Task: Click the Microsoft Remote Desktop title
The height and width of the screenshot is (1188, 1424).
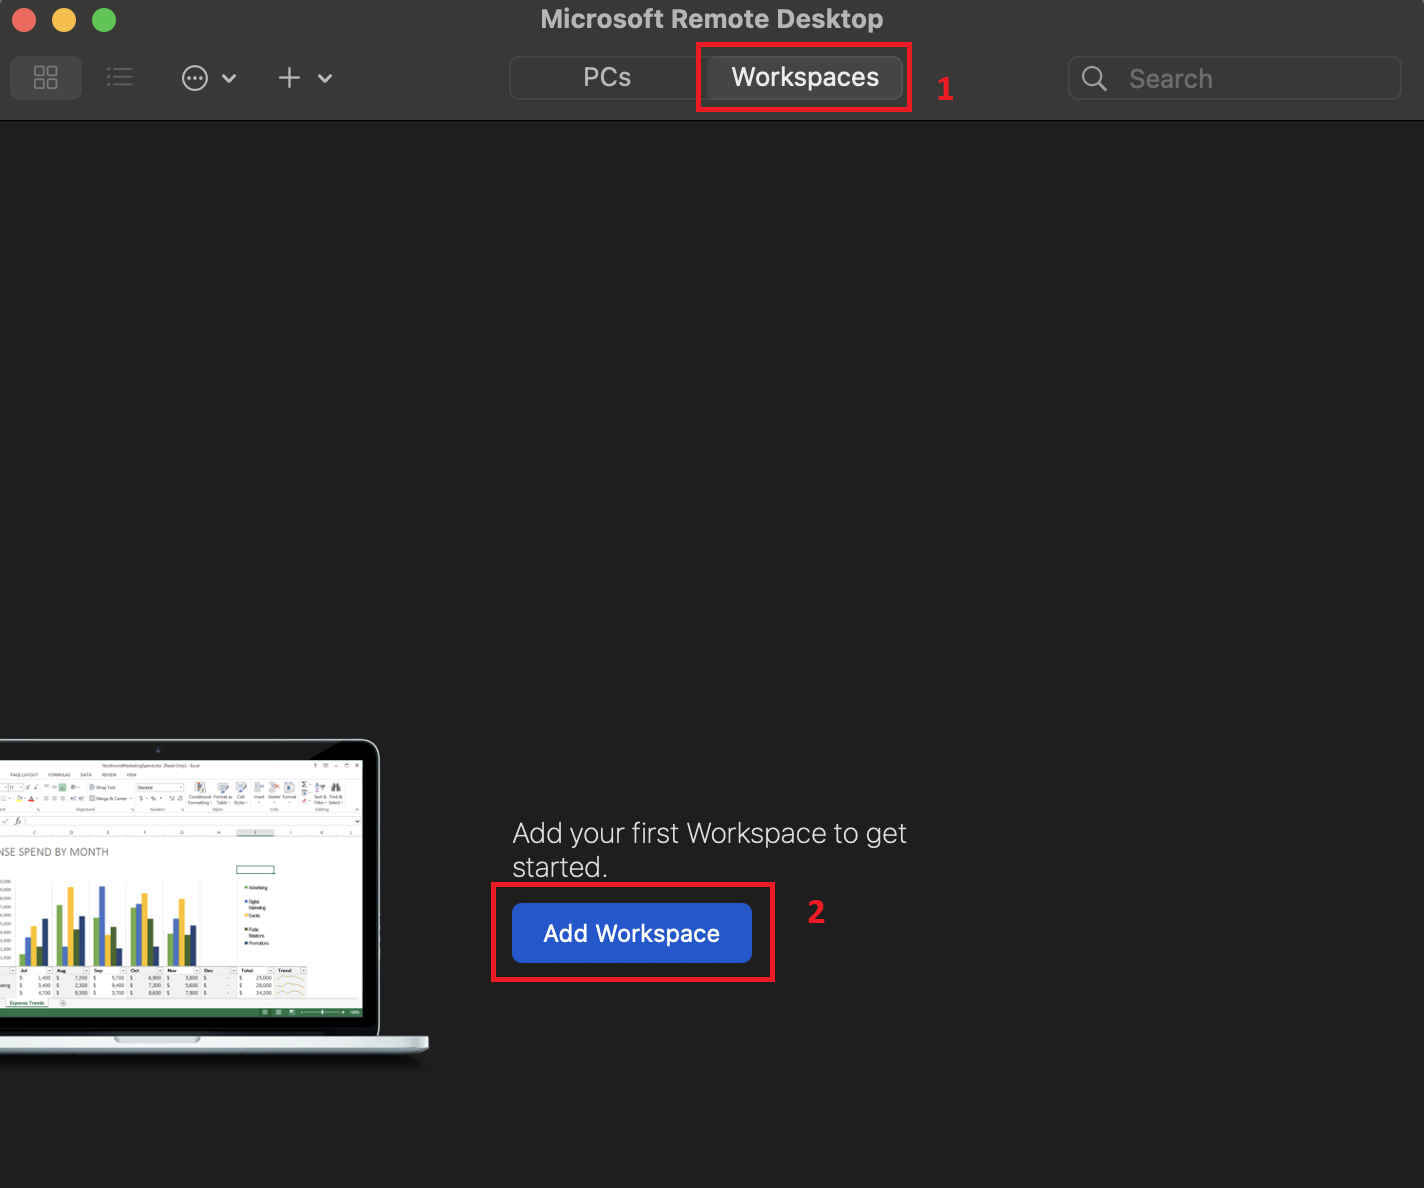Action: point(712,19)
